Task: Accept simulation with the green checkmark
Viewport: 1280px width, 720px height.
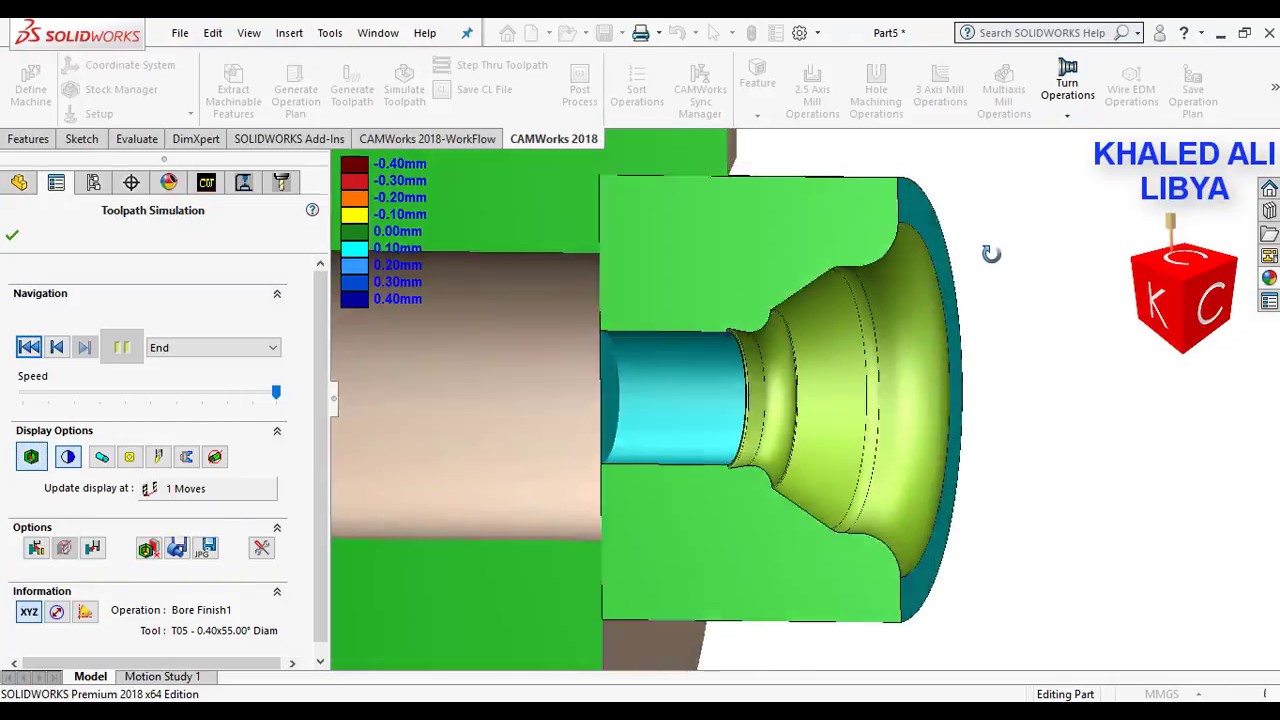Action: click(12, 235)
